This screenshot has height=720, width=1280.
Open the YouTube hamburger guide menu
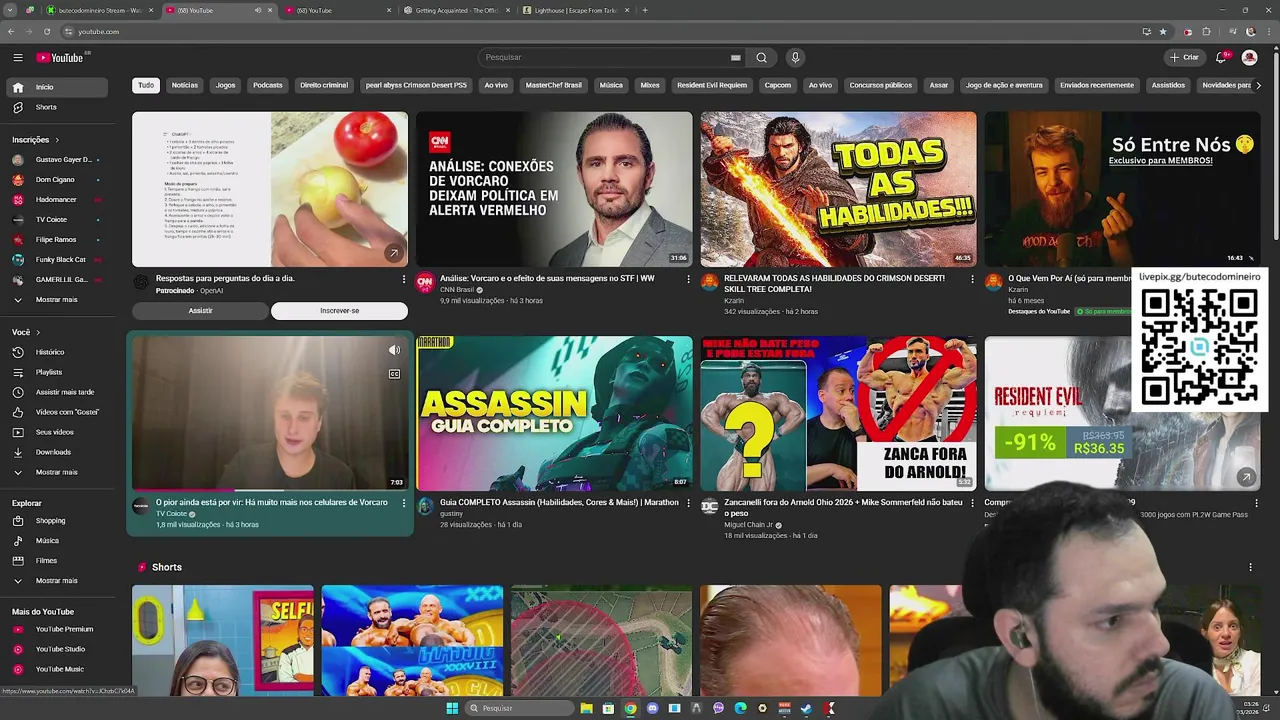(17, 58)
